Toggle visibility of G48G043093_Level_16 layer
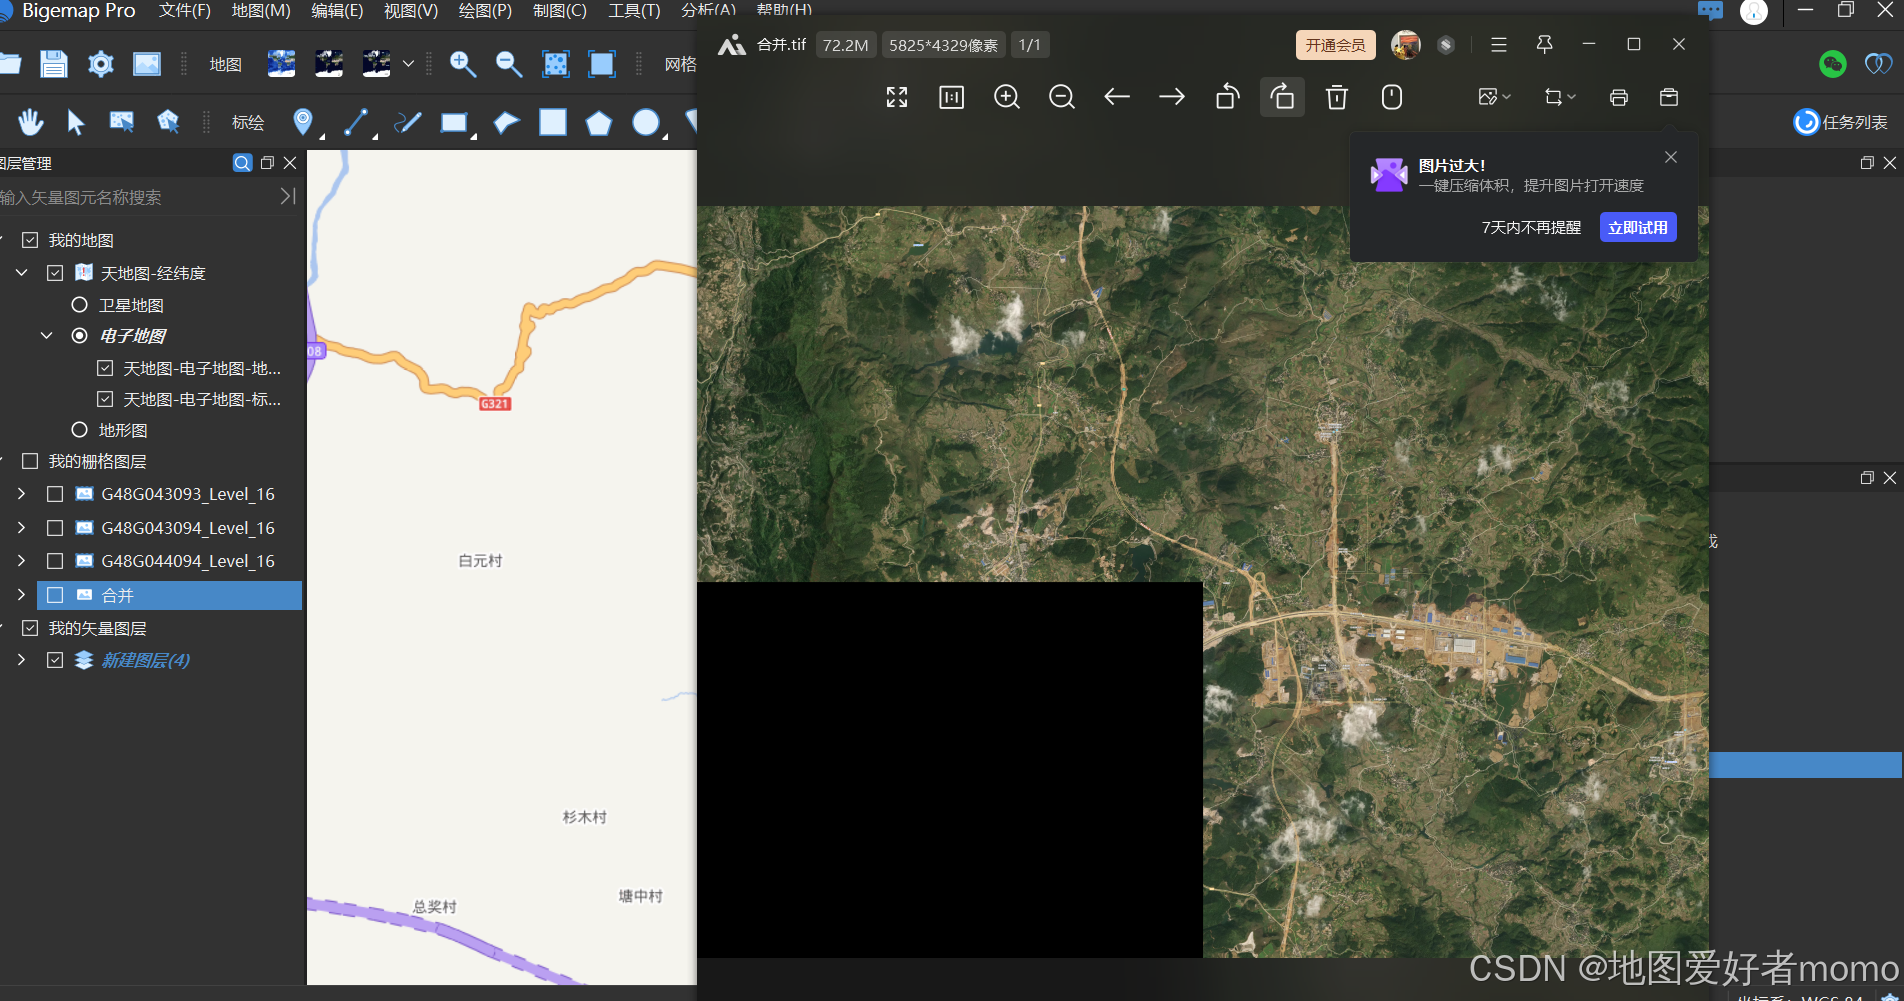The image size is (1904, 1001). pyautogui.click(x=55, y=493)
